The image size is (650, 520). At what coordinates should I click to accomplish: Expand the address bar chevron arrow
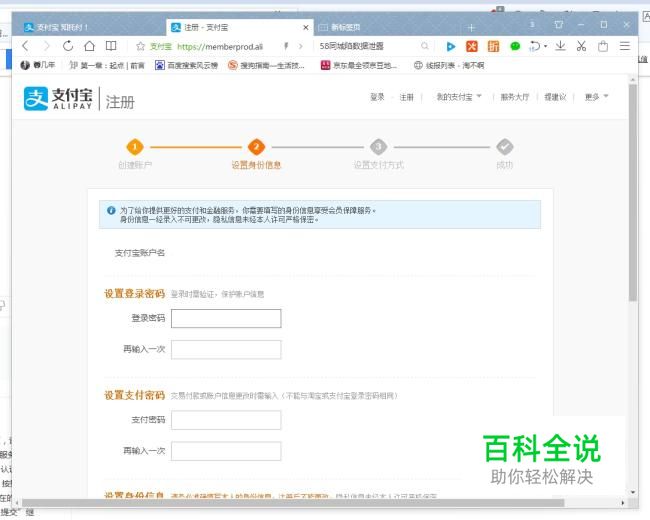coord(301,46)
